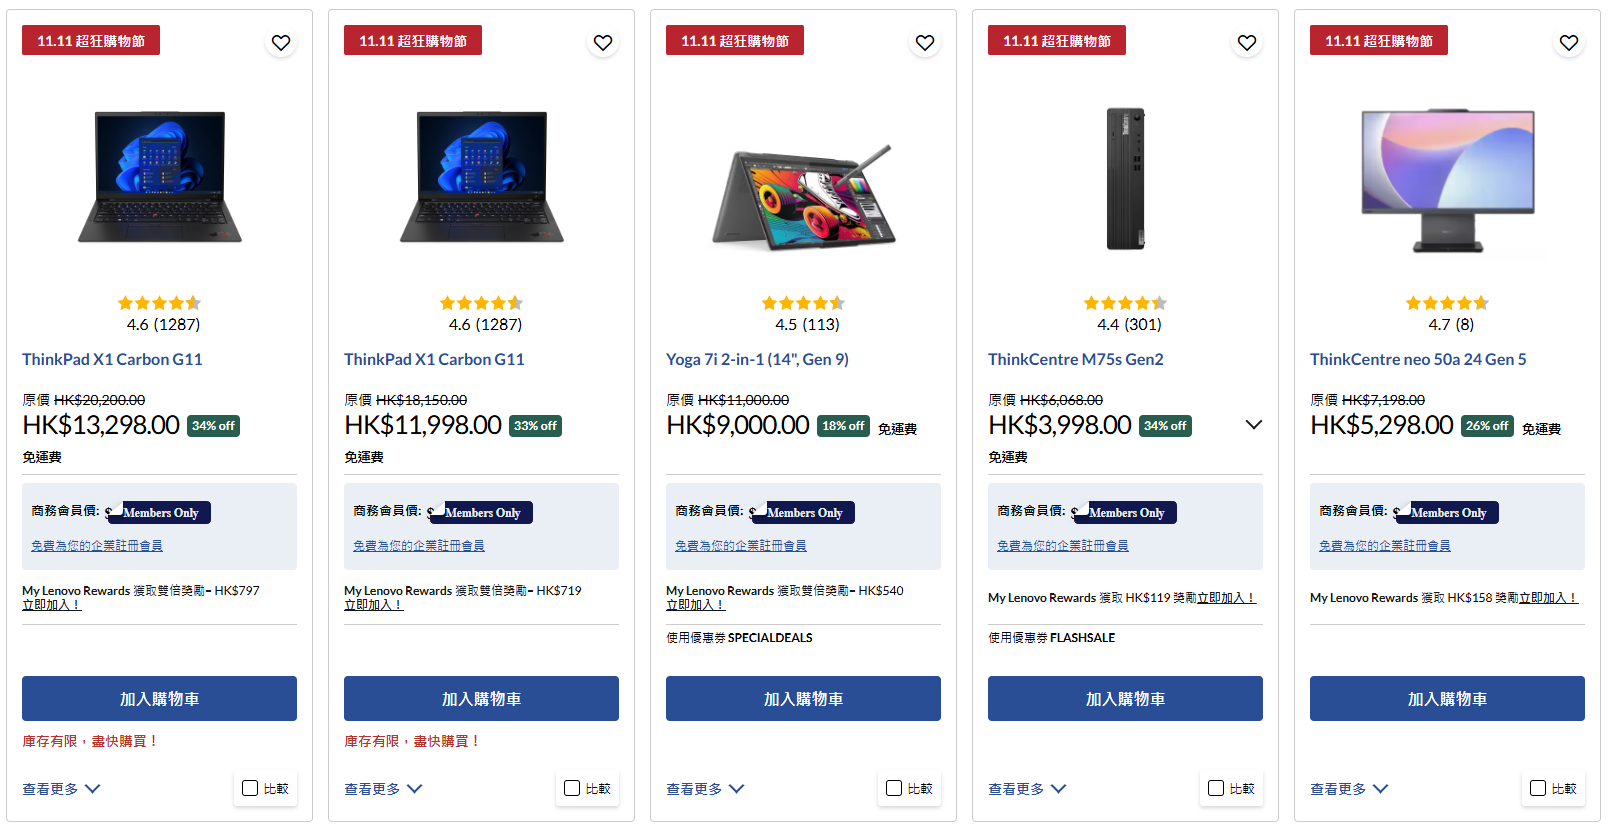Click 立即加入 under first ThinkPad rewards
This screenshot has width=1608, height=829.
point(52,604)
